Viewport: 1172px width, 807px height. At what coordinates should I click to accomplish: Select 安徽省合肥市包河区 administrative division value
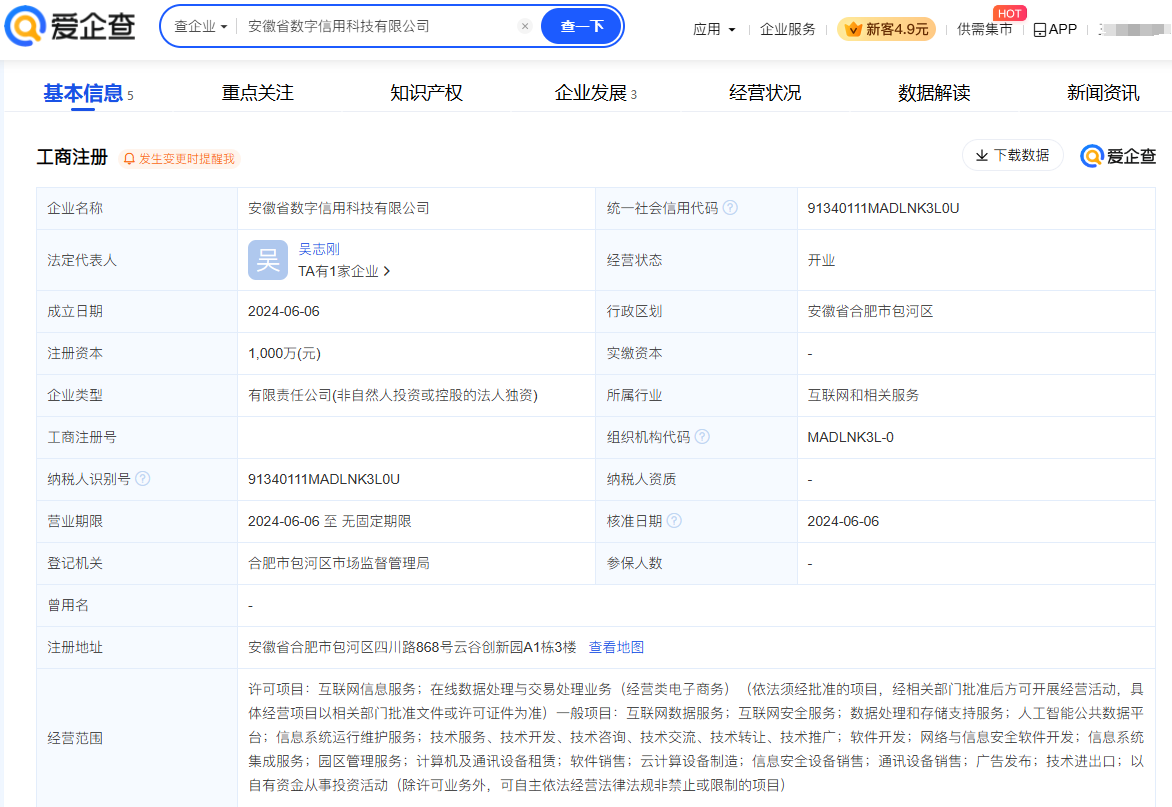pos(870,311)
